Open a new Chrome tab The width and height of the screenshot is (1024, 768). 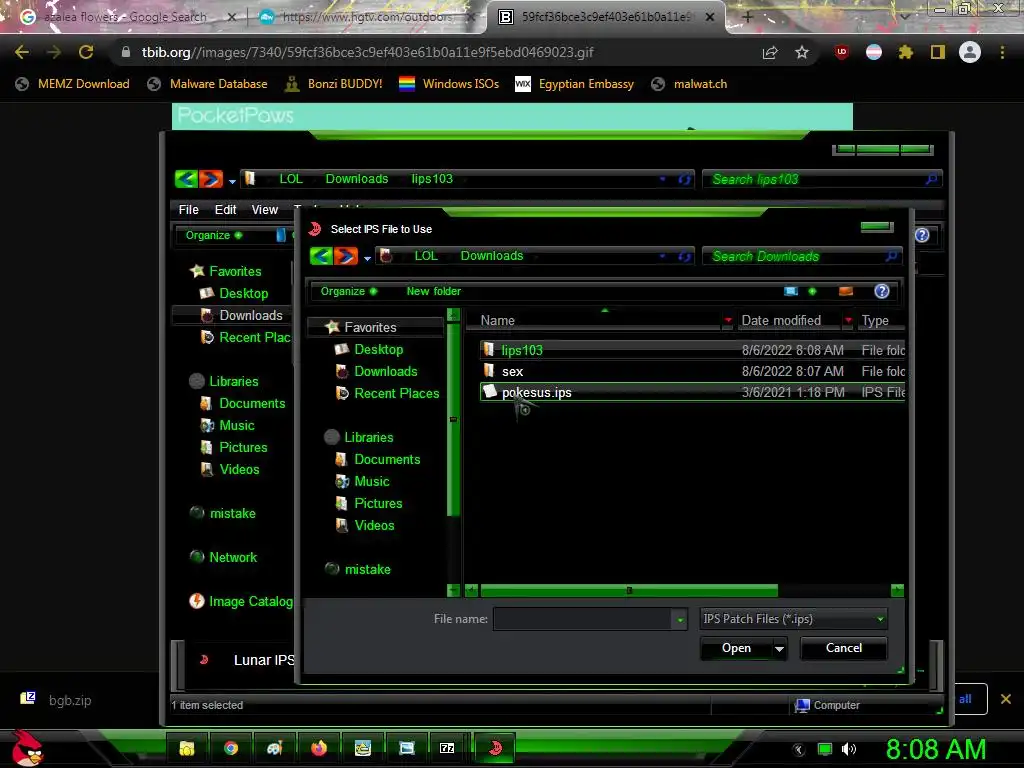(748, 17)
